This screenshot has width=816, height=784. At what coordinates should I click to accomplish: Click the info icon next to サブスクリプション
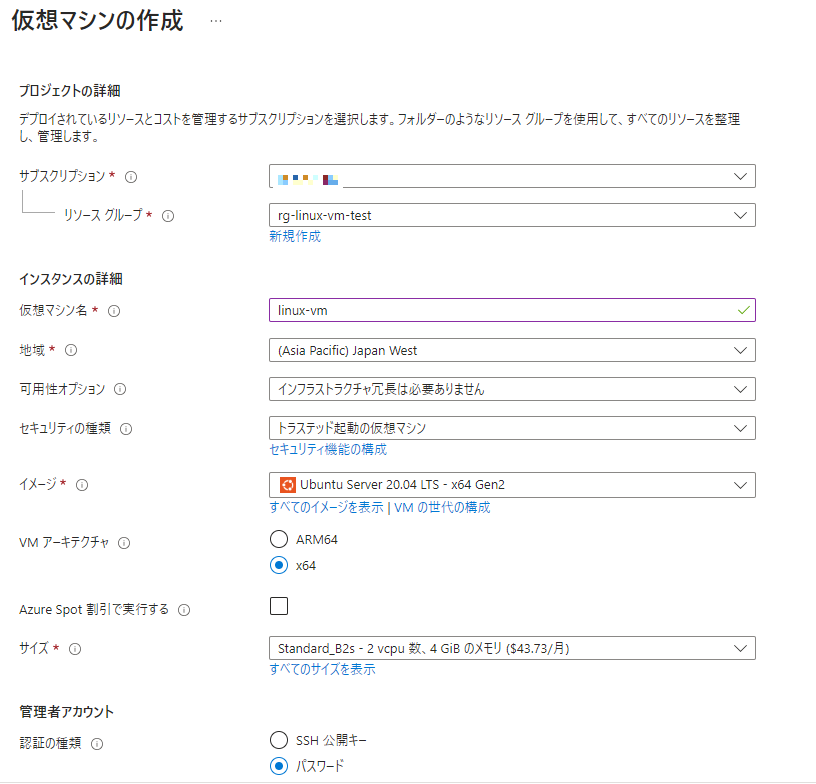point(131,176)
